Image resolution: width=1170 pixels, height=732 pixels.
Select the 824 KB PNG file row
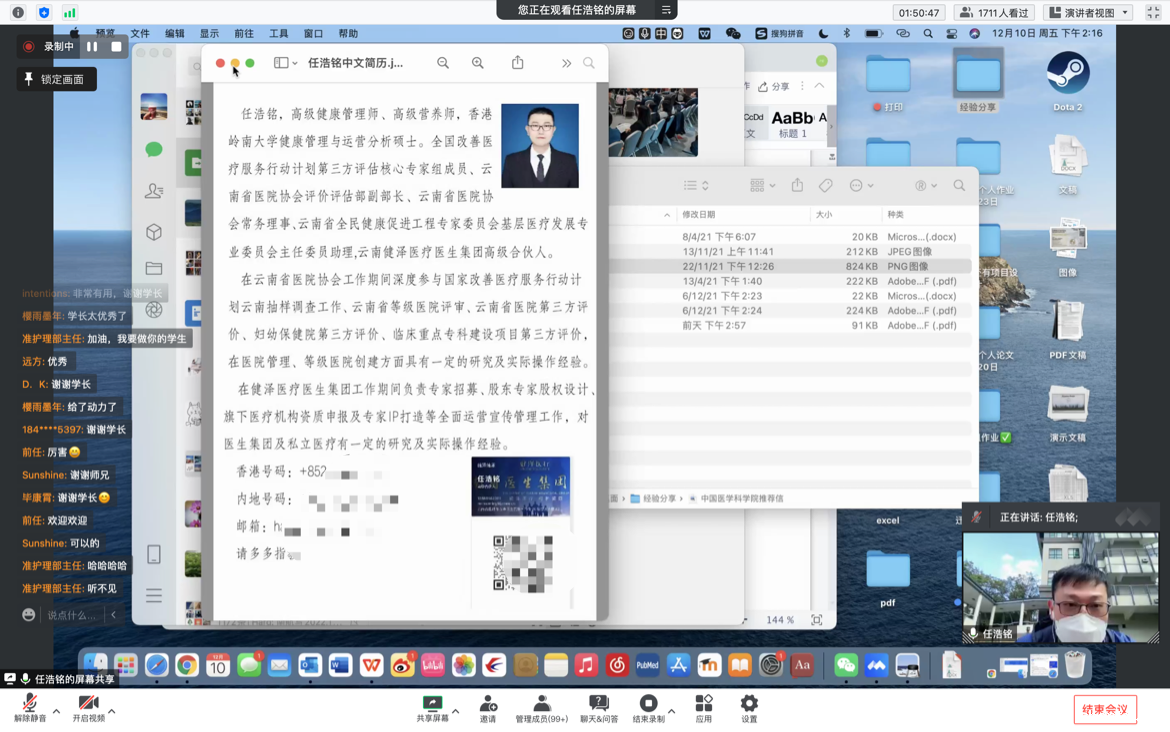790,267
